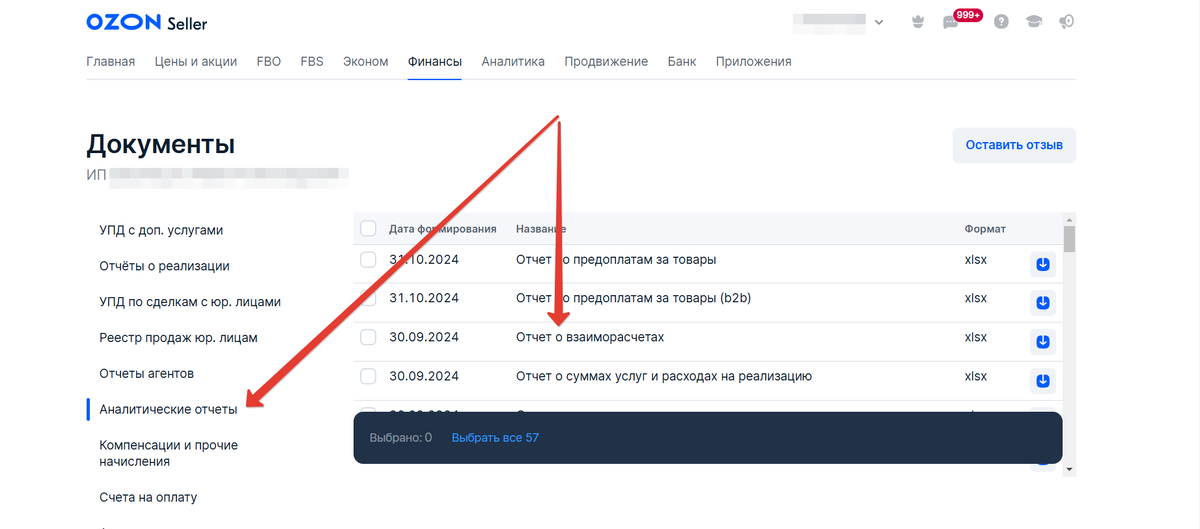Go to the Главная tab

pyautogui.click(x=111, y=61)
